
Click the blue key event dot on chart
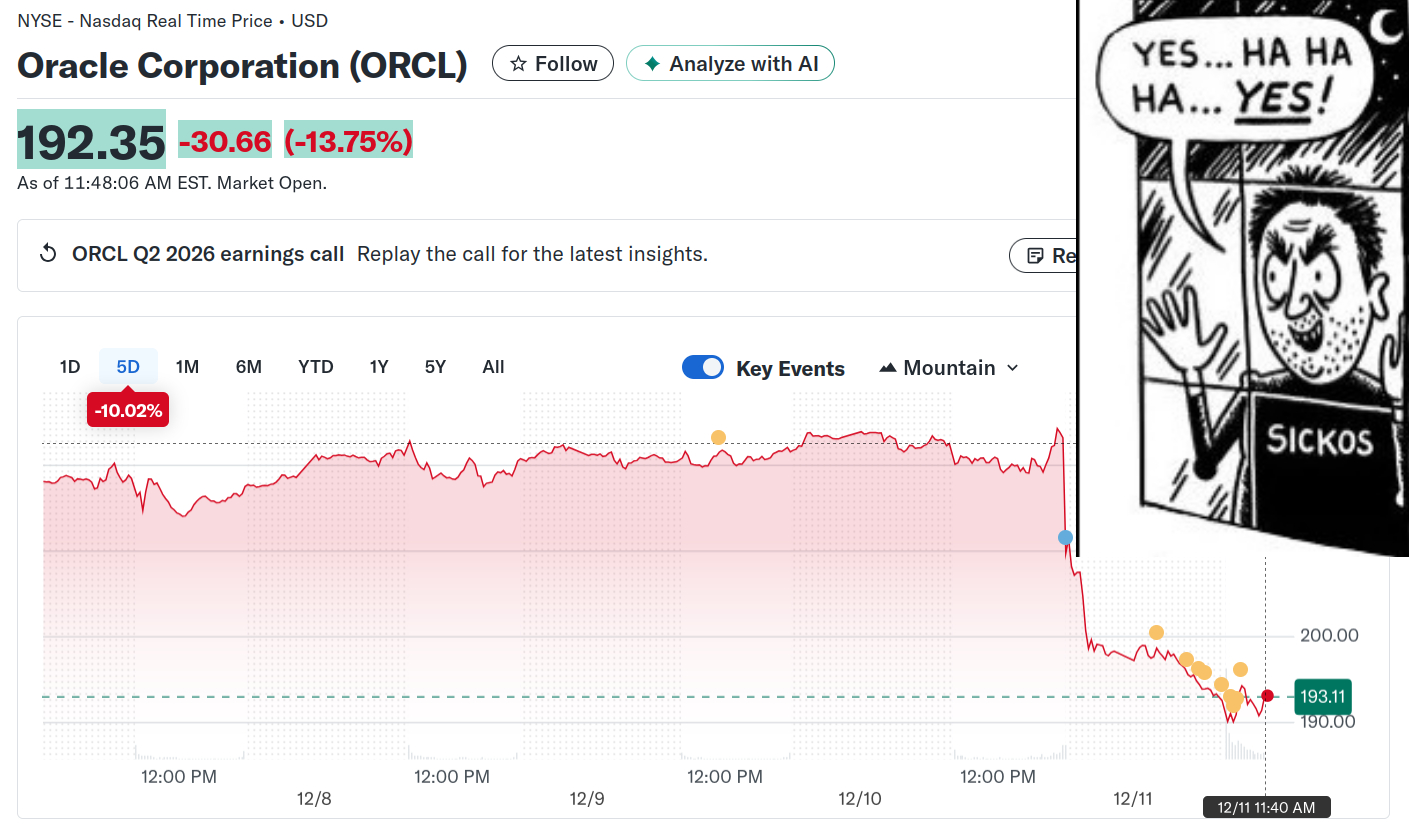(x=1065, y=538)
